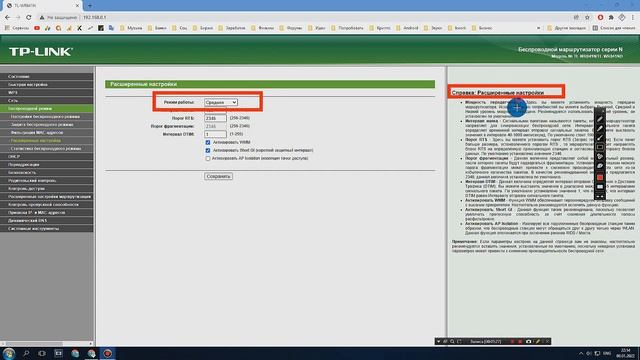The height and width of the screenshot is (360, 640).
Task: Open Chrome three-dot menu
Action: (633, 17)
